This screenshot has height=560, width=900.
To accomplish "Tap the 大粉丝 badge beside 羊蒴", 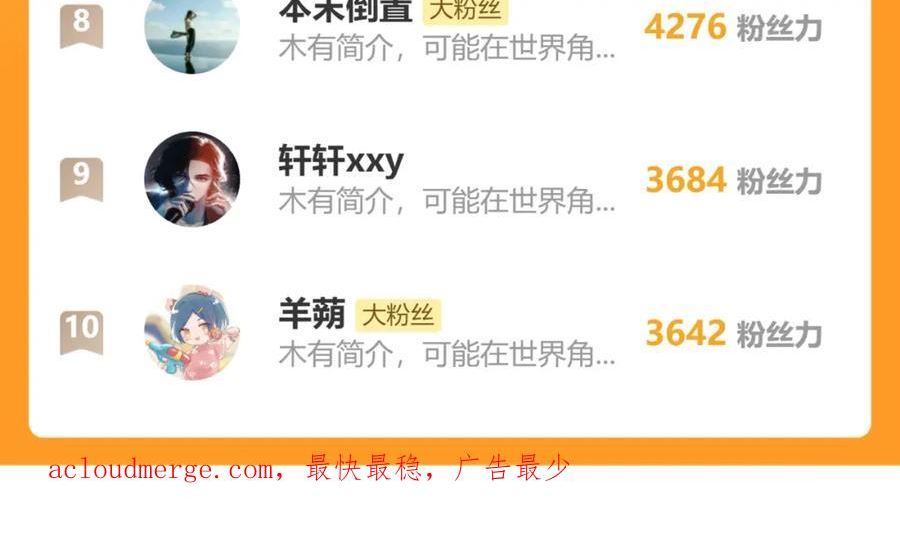I will [398, 315].
